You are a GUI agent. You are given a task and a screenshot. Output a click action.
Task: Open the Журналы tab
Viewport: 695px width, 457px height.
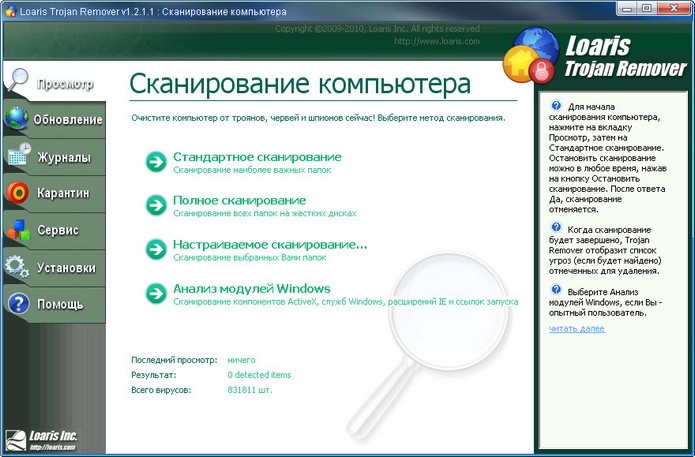tap(55, 157)
